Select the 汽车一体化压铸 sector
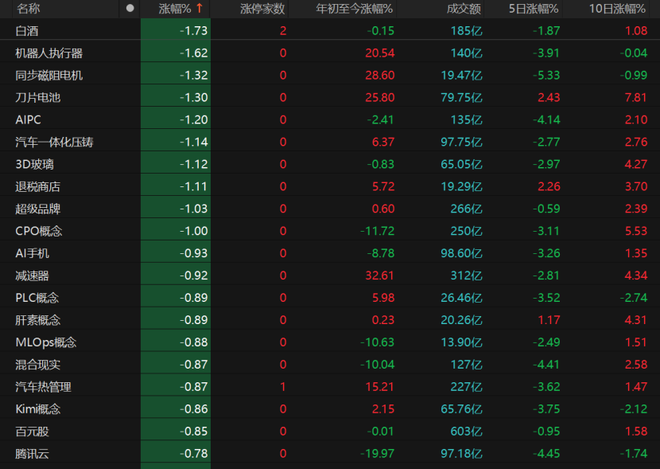The height and width of the screenshot is (469, 660). pyautogui.click(x=55, y=142)
